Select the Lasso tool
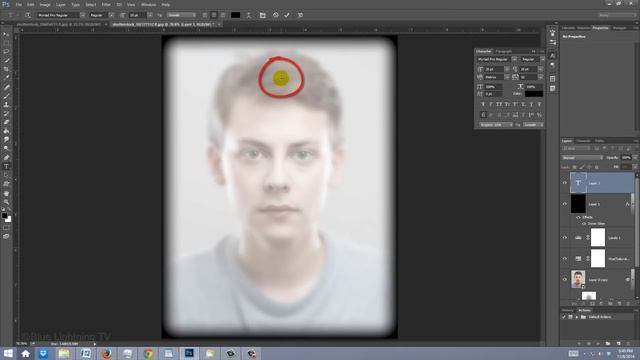 point(6,52)
